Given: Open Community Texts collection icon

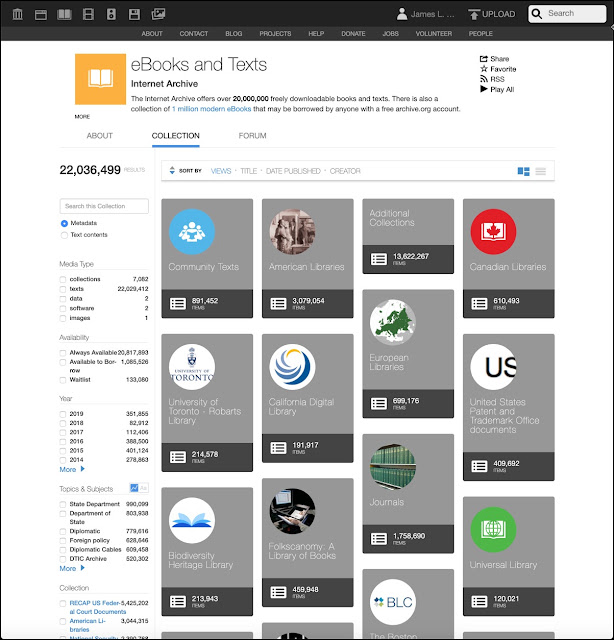Looking at the screenshot, I should tap(192, 231).
